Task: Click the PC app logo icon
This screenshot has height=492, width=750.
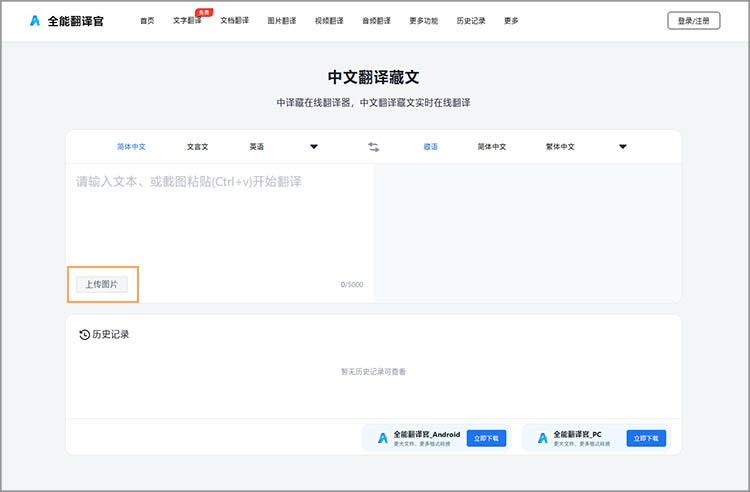Action: [x=543, y=438]
